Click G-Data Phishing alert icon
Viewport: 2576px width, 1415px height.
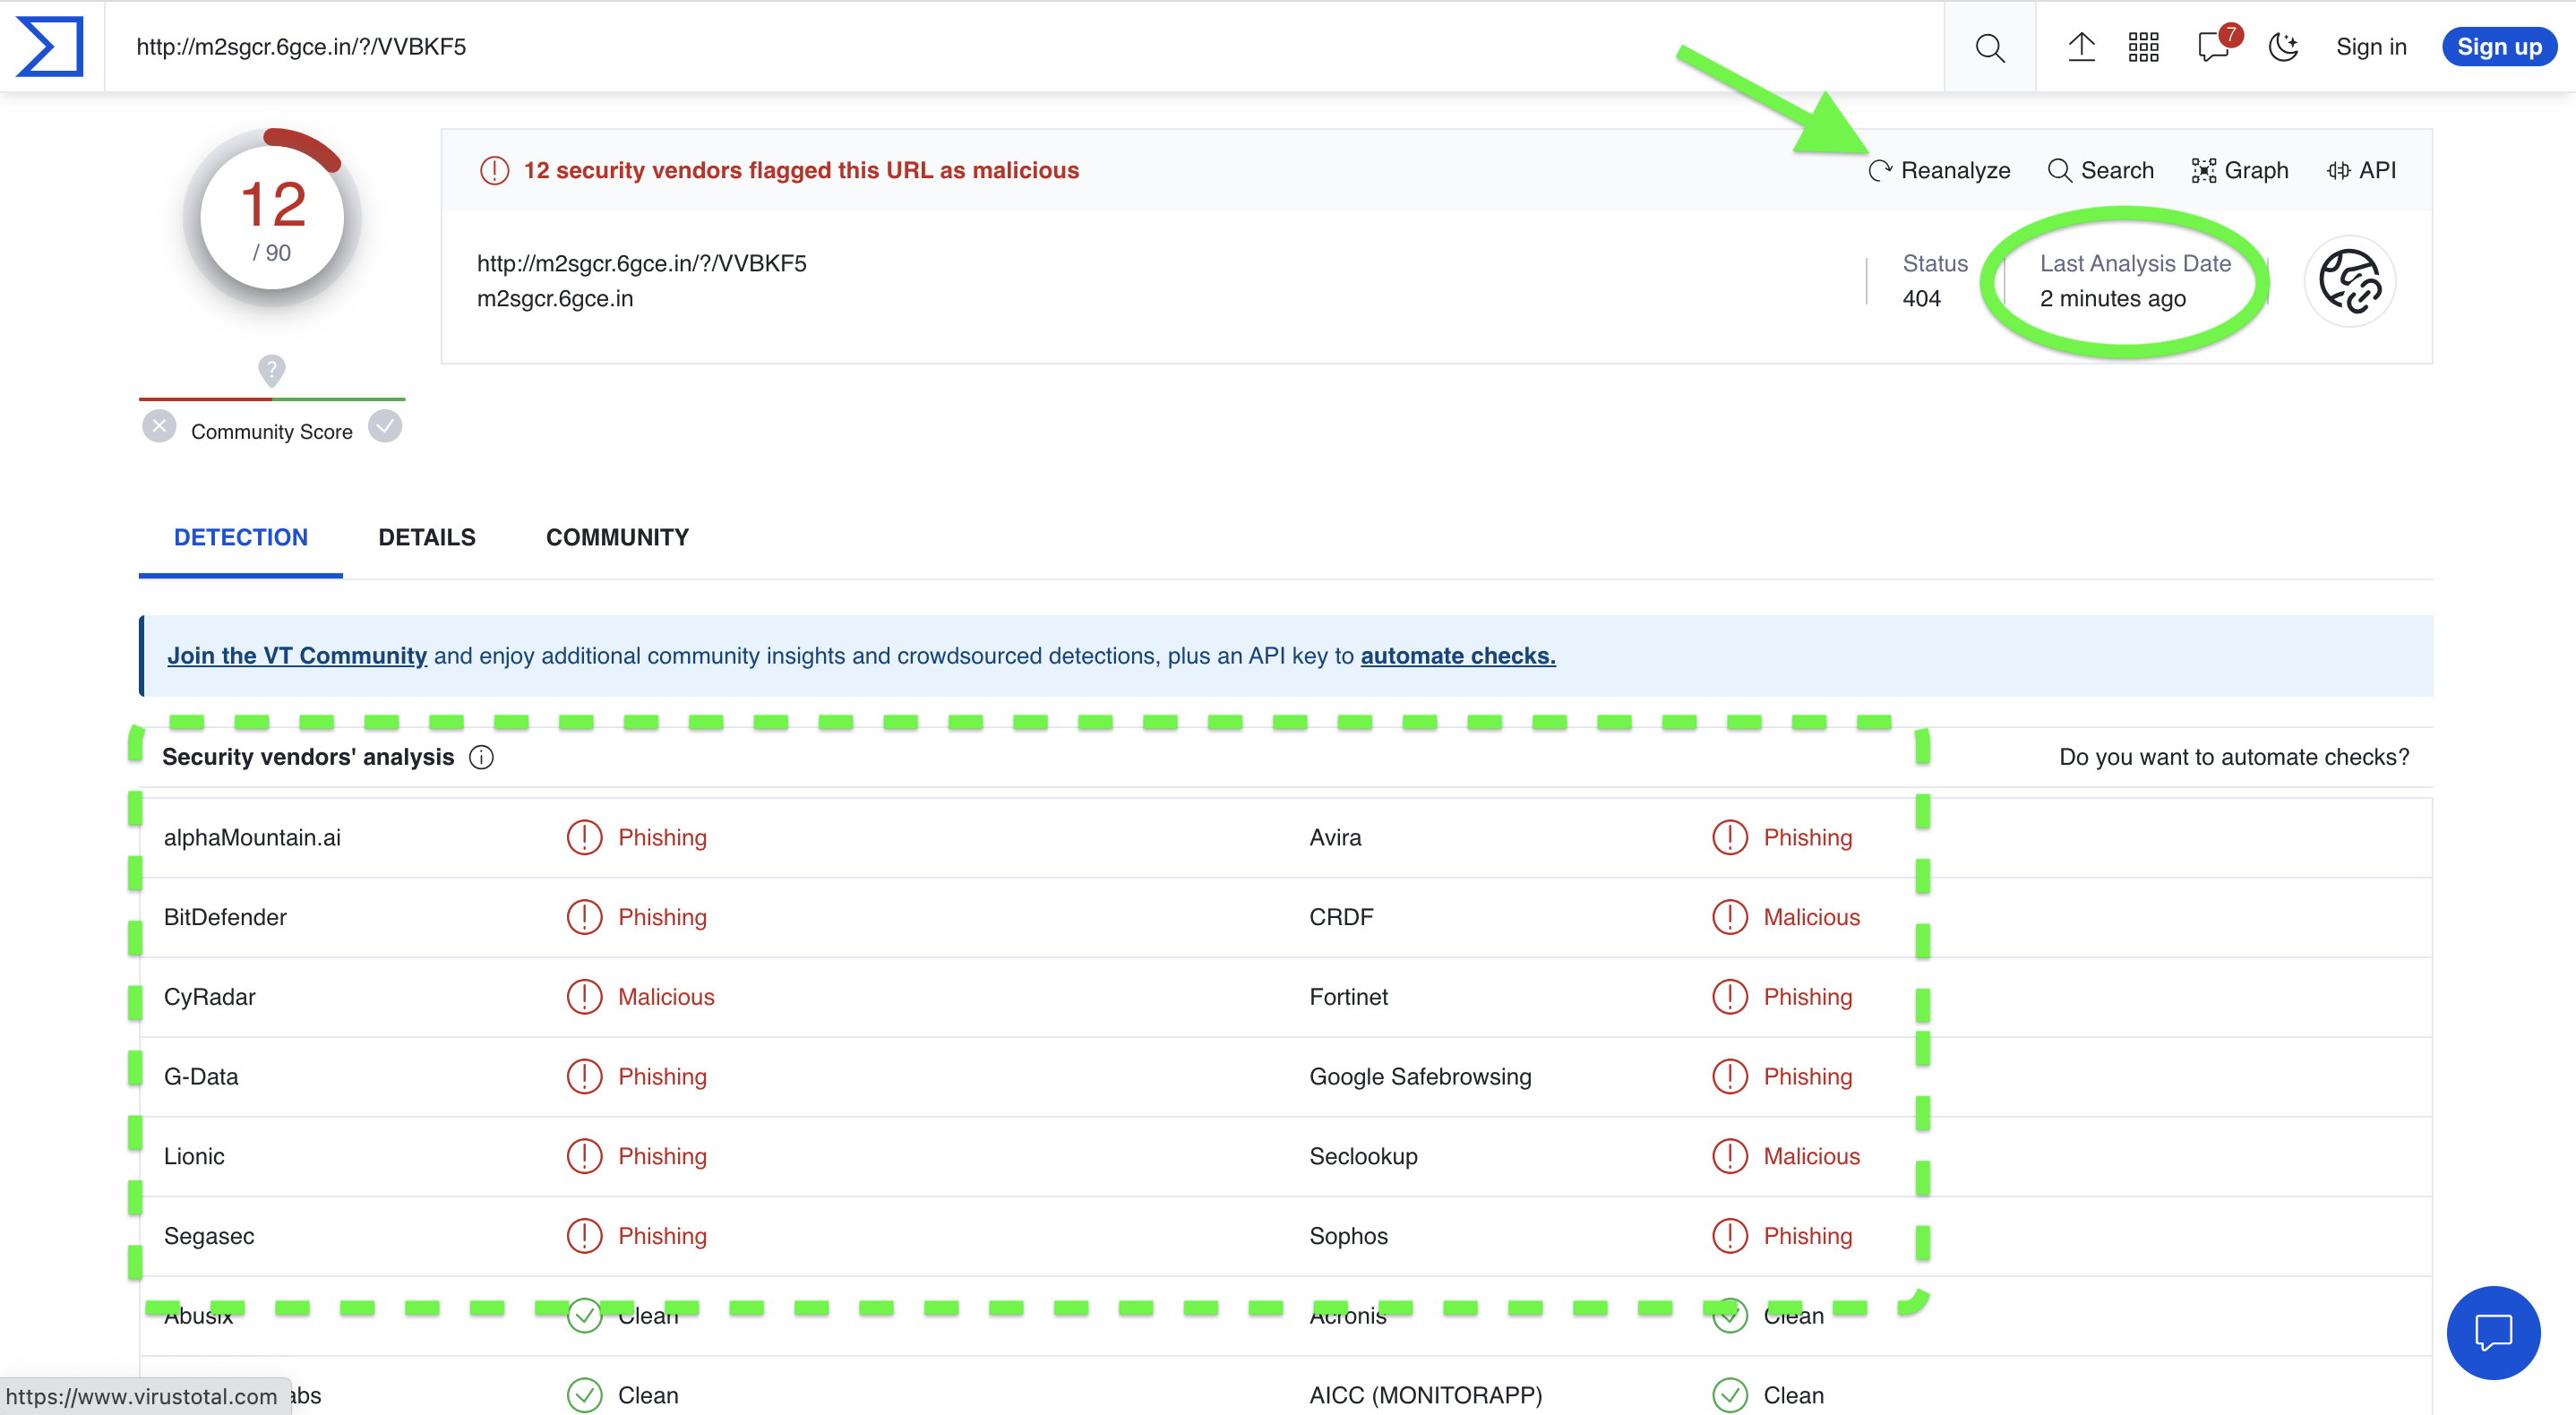pyautogui.click(x=584, y=1076)
